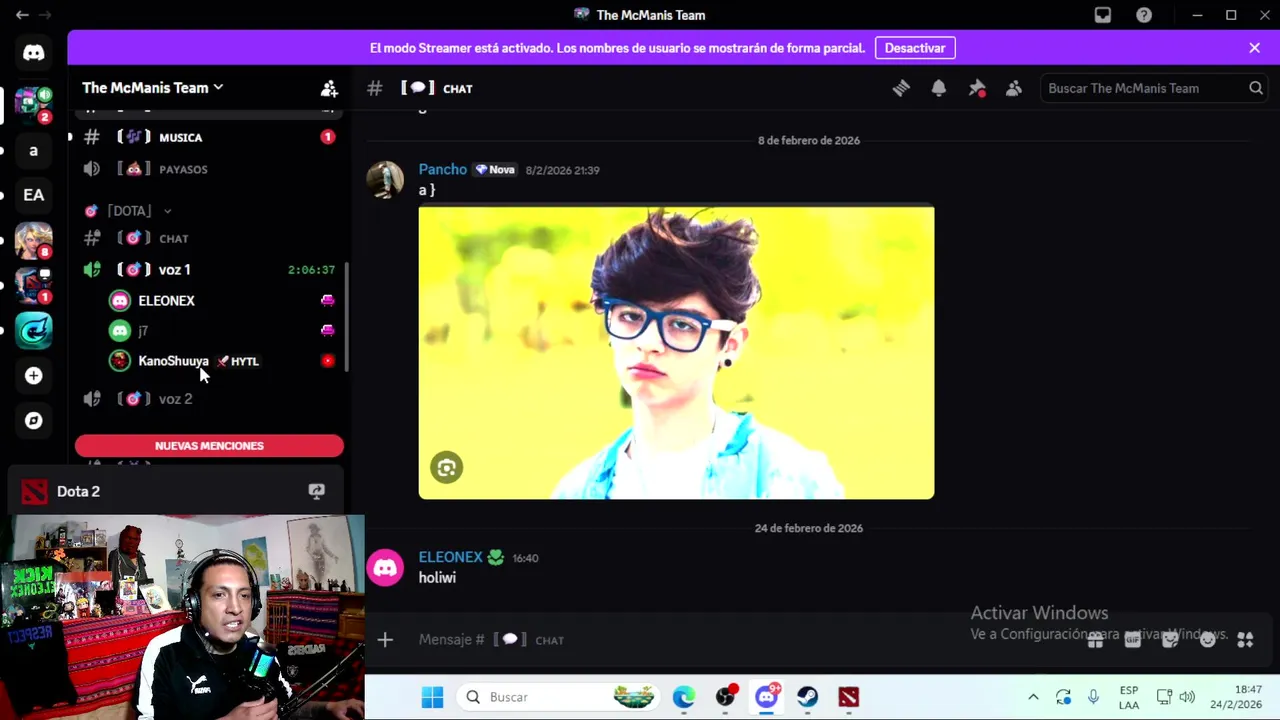Open the server with 8 notifications badge
The width and height of the screenshot is (1280, 720).
(x=34, y=240)
